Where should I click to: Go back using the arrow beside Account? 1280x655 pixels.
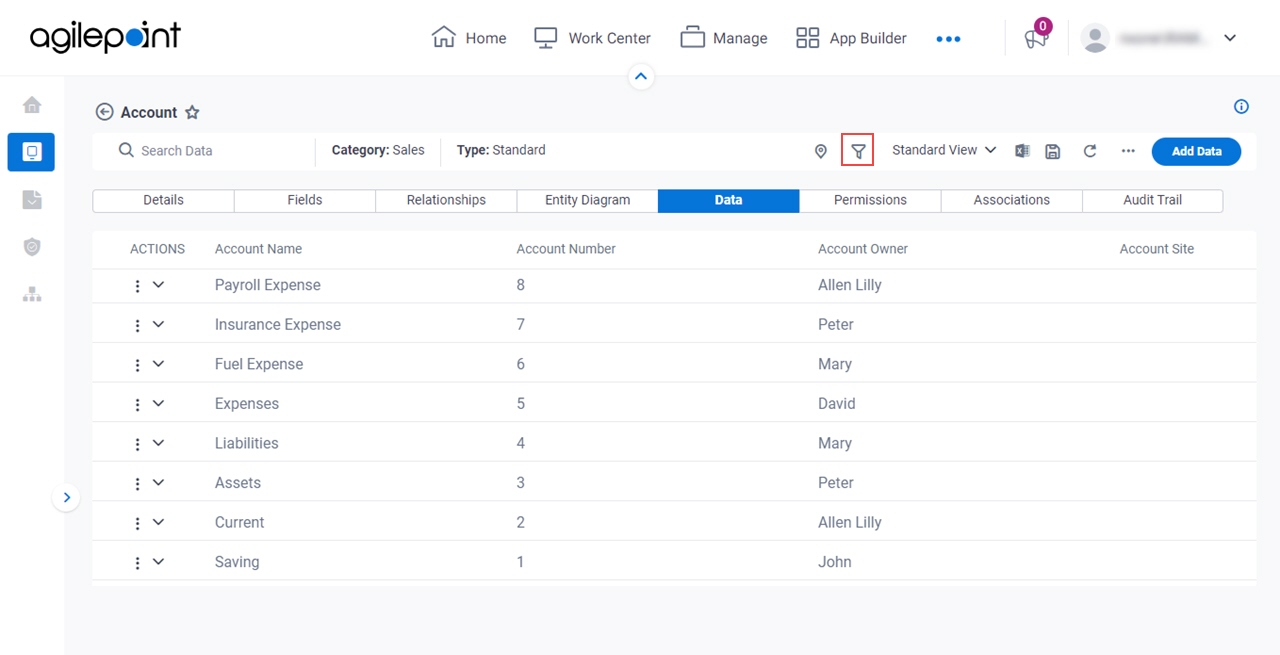pos(104,112)
